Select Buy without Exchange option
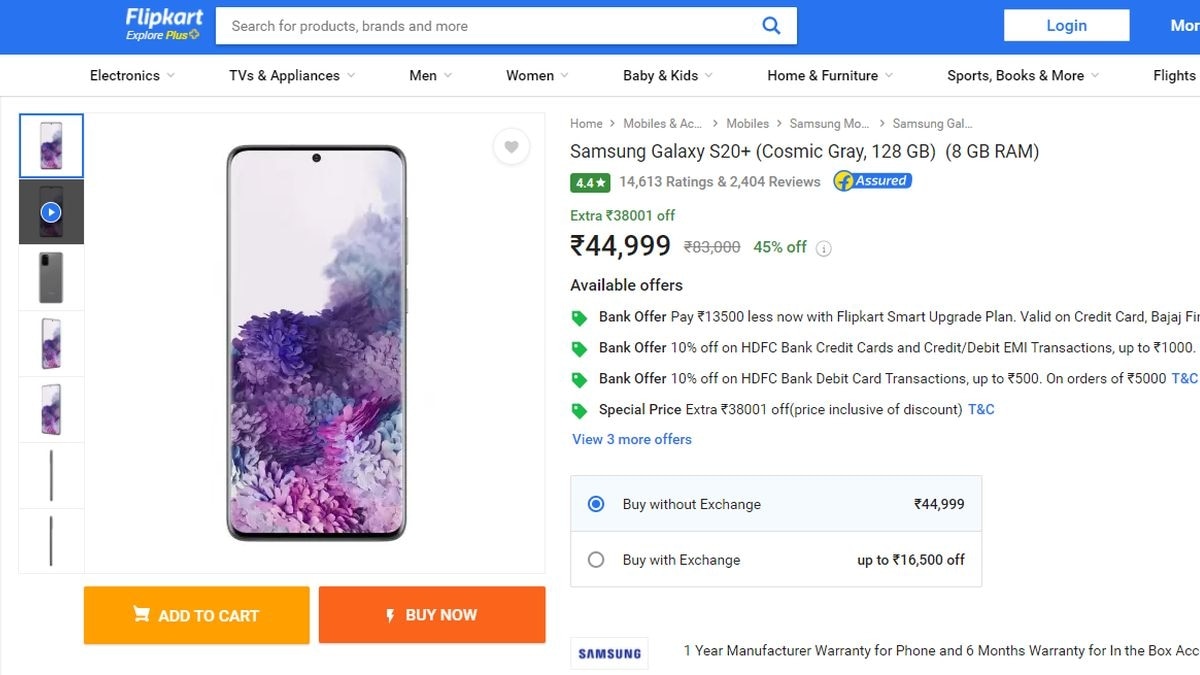The width and height of the screenshot is (1200, 675). tap(596, 504)
